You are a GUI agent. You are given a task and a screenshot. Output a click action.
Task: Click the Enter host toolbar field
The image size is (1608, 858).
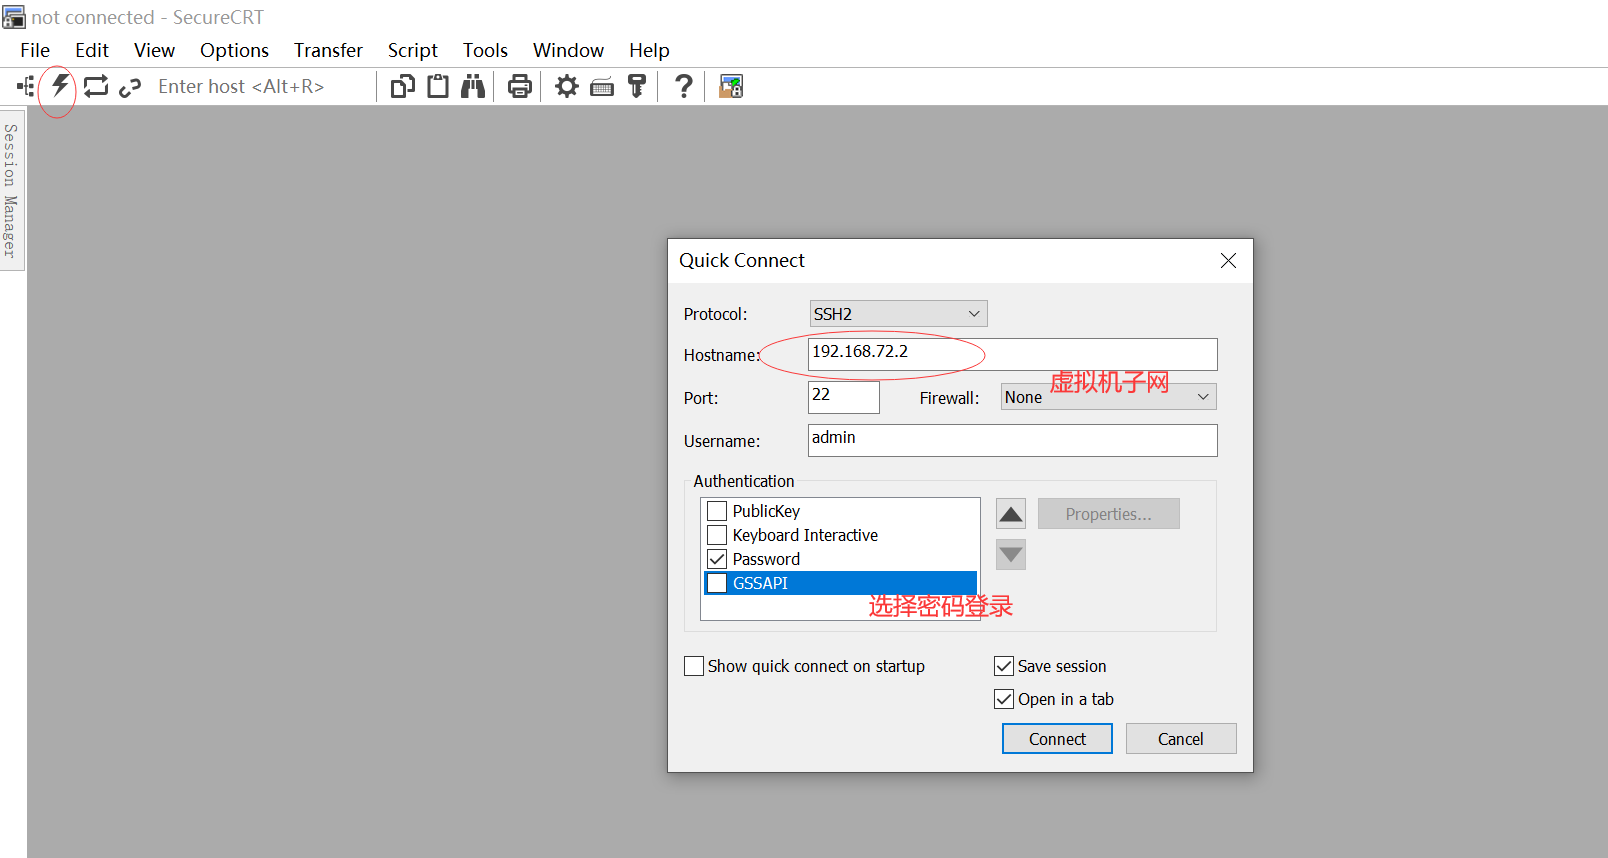click(262, 87)
